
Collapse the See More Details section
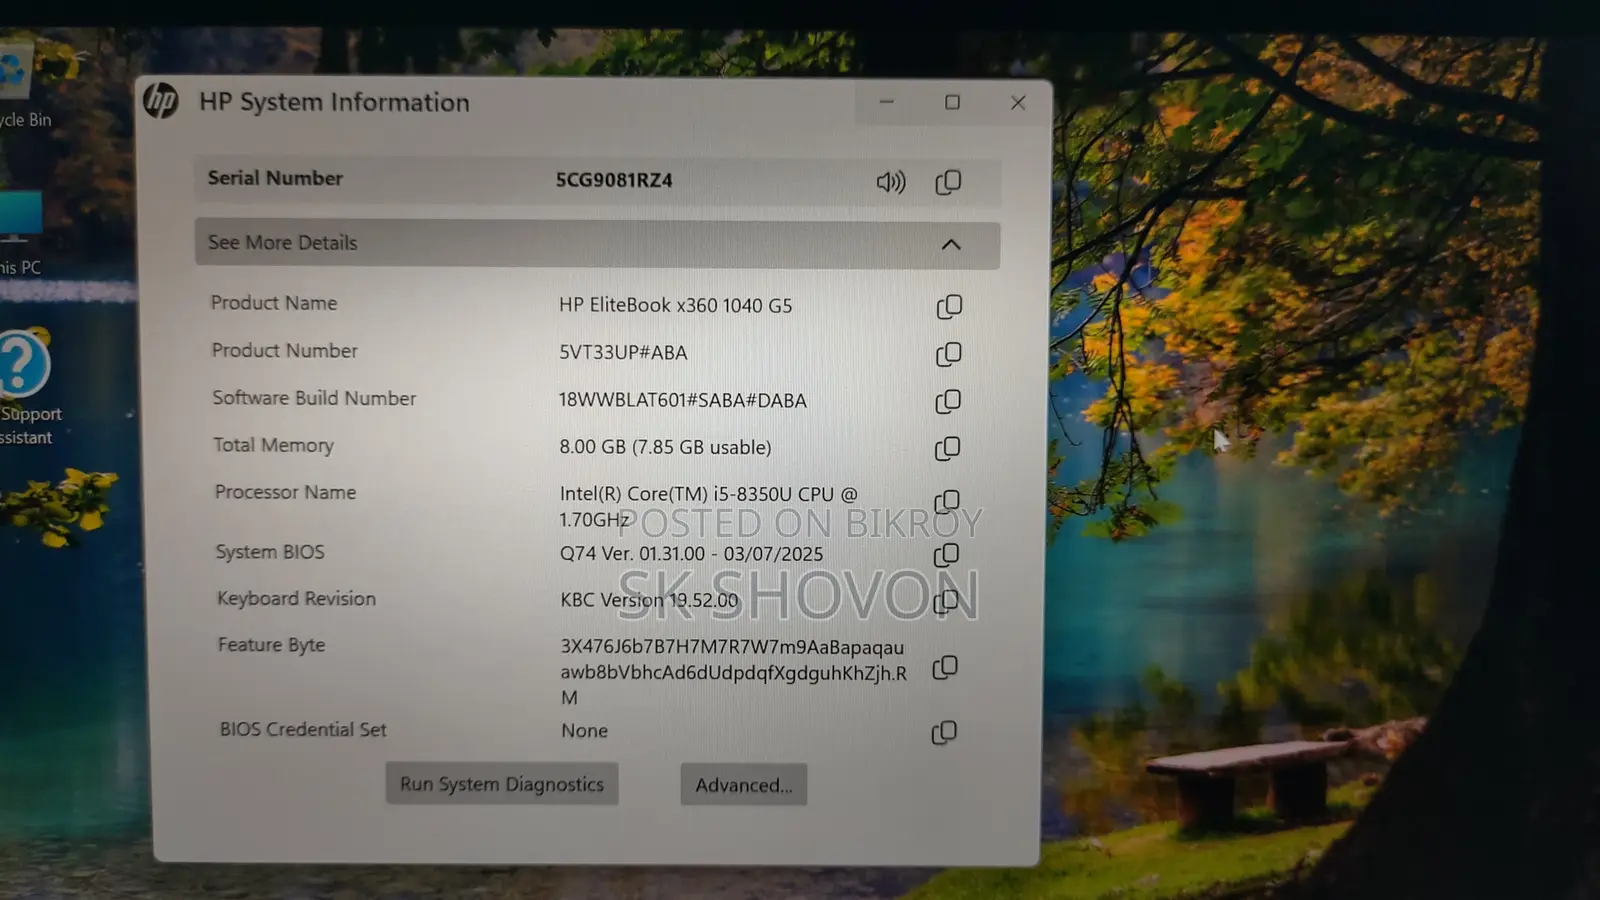coord(597,243)
